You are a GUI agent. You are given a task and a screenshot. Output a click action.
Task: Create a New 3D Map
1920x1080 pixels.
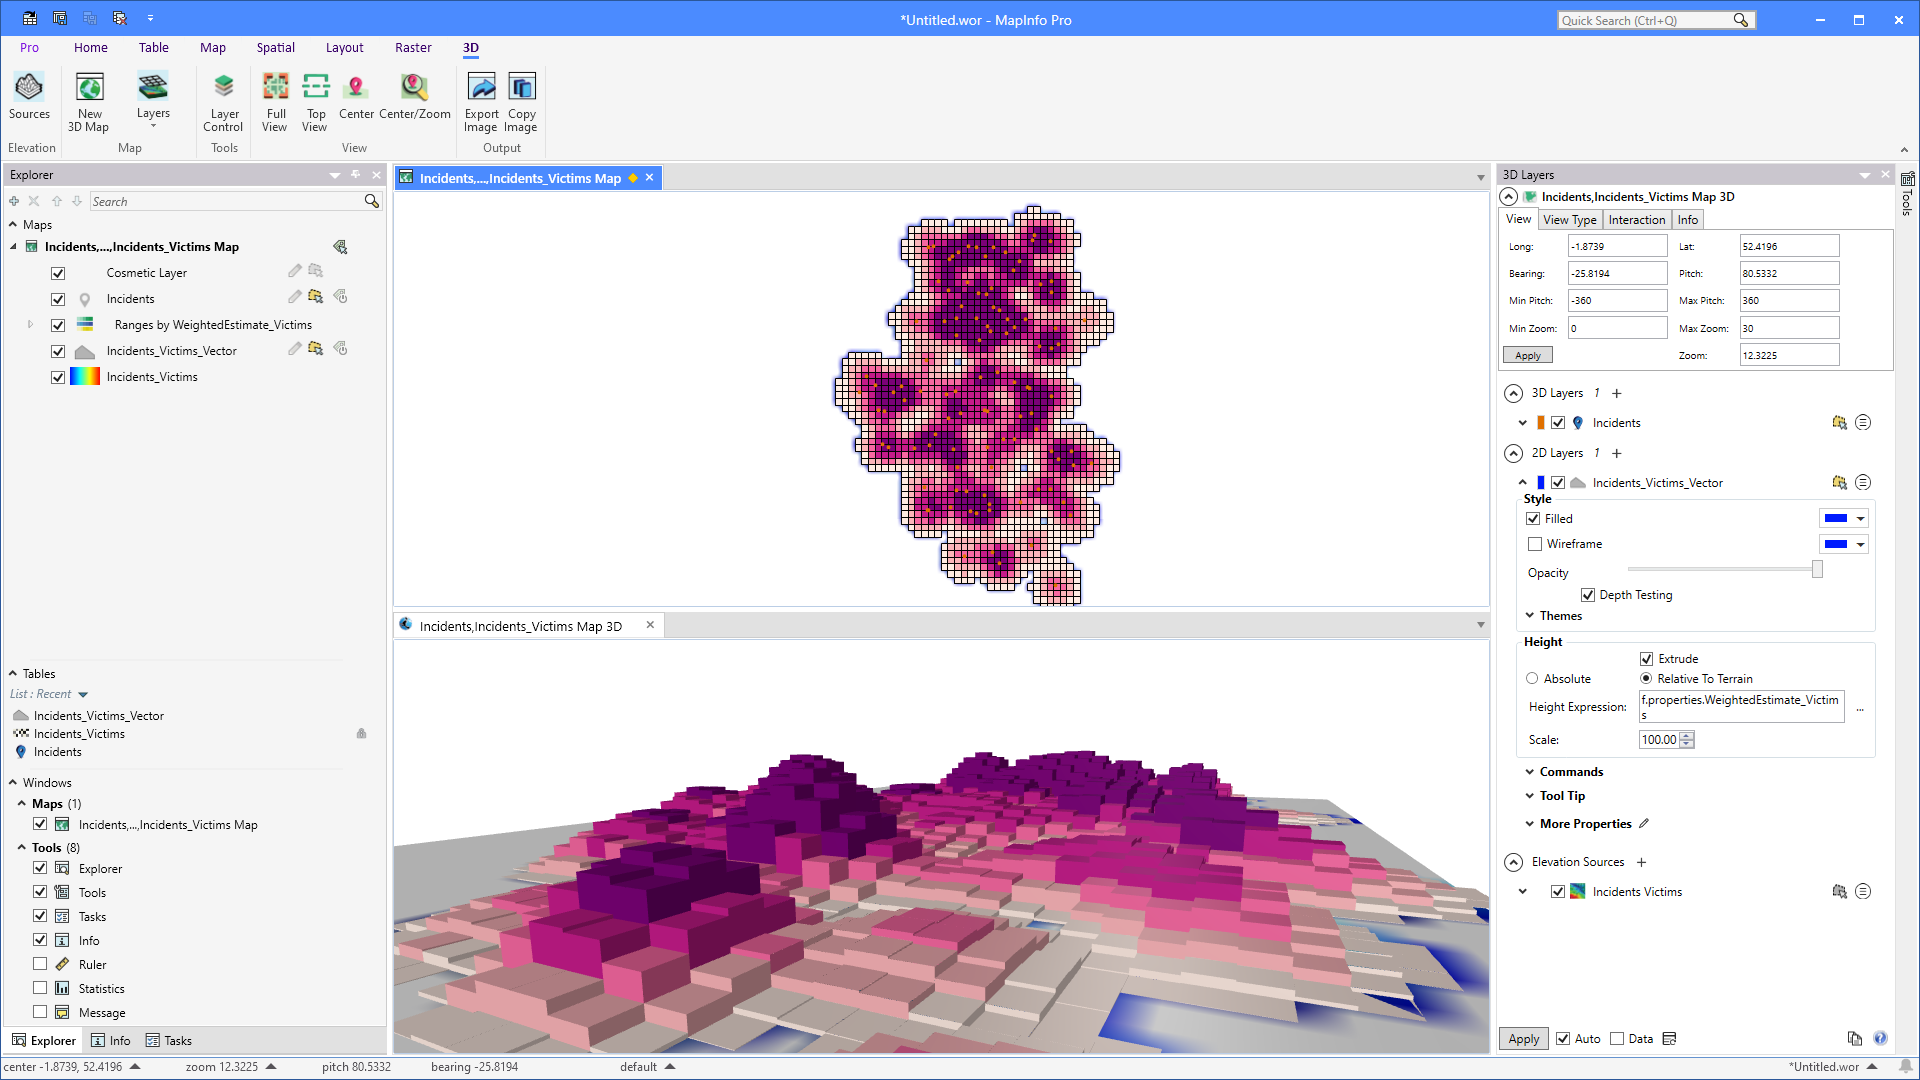[89, 100]
